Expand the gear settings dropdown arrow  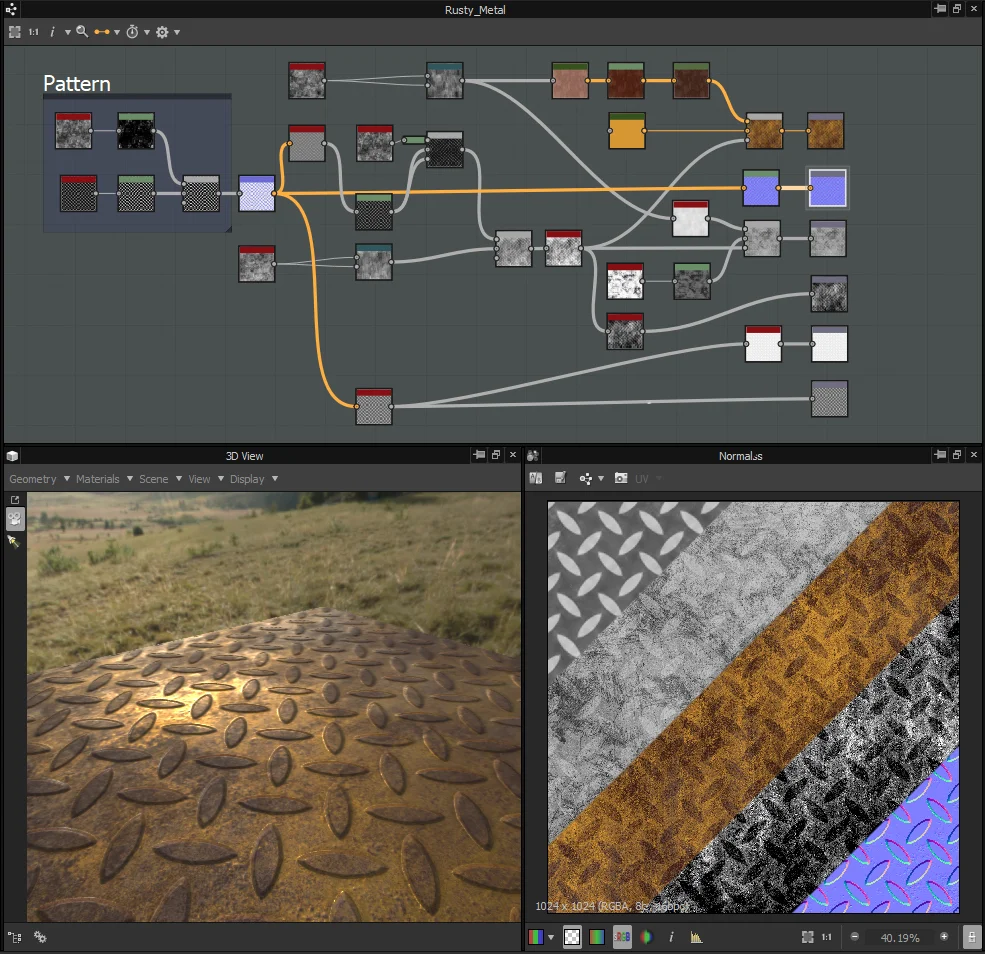[177, 32]
